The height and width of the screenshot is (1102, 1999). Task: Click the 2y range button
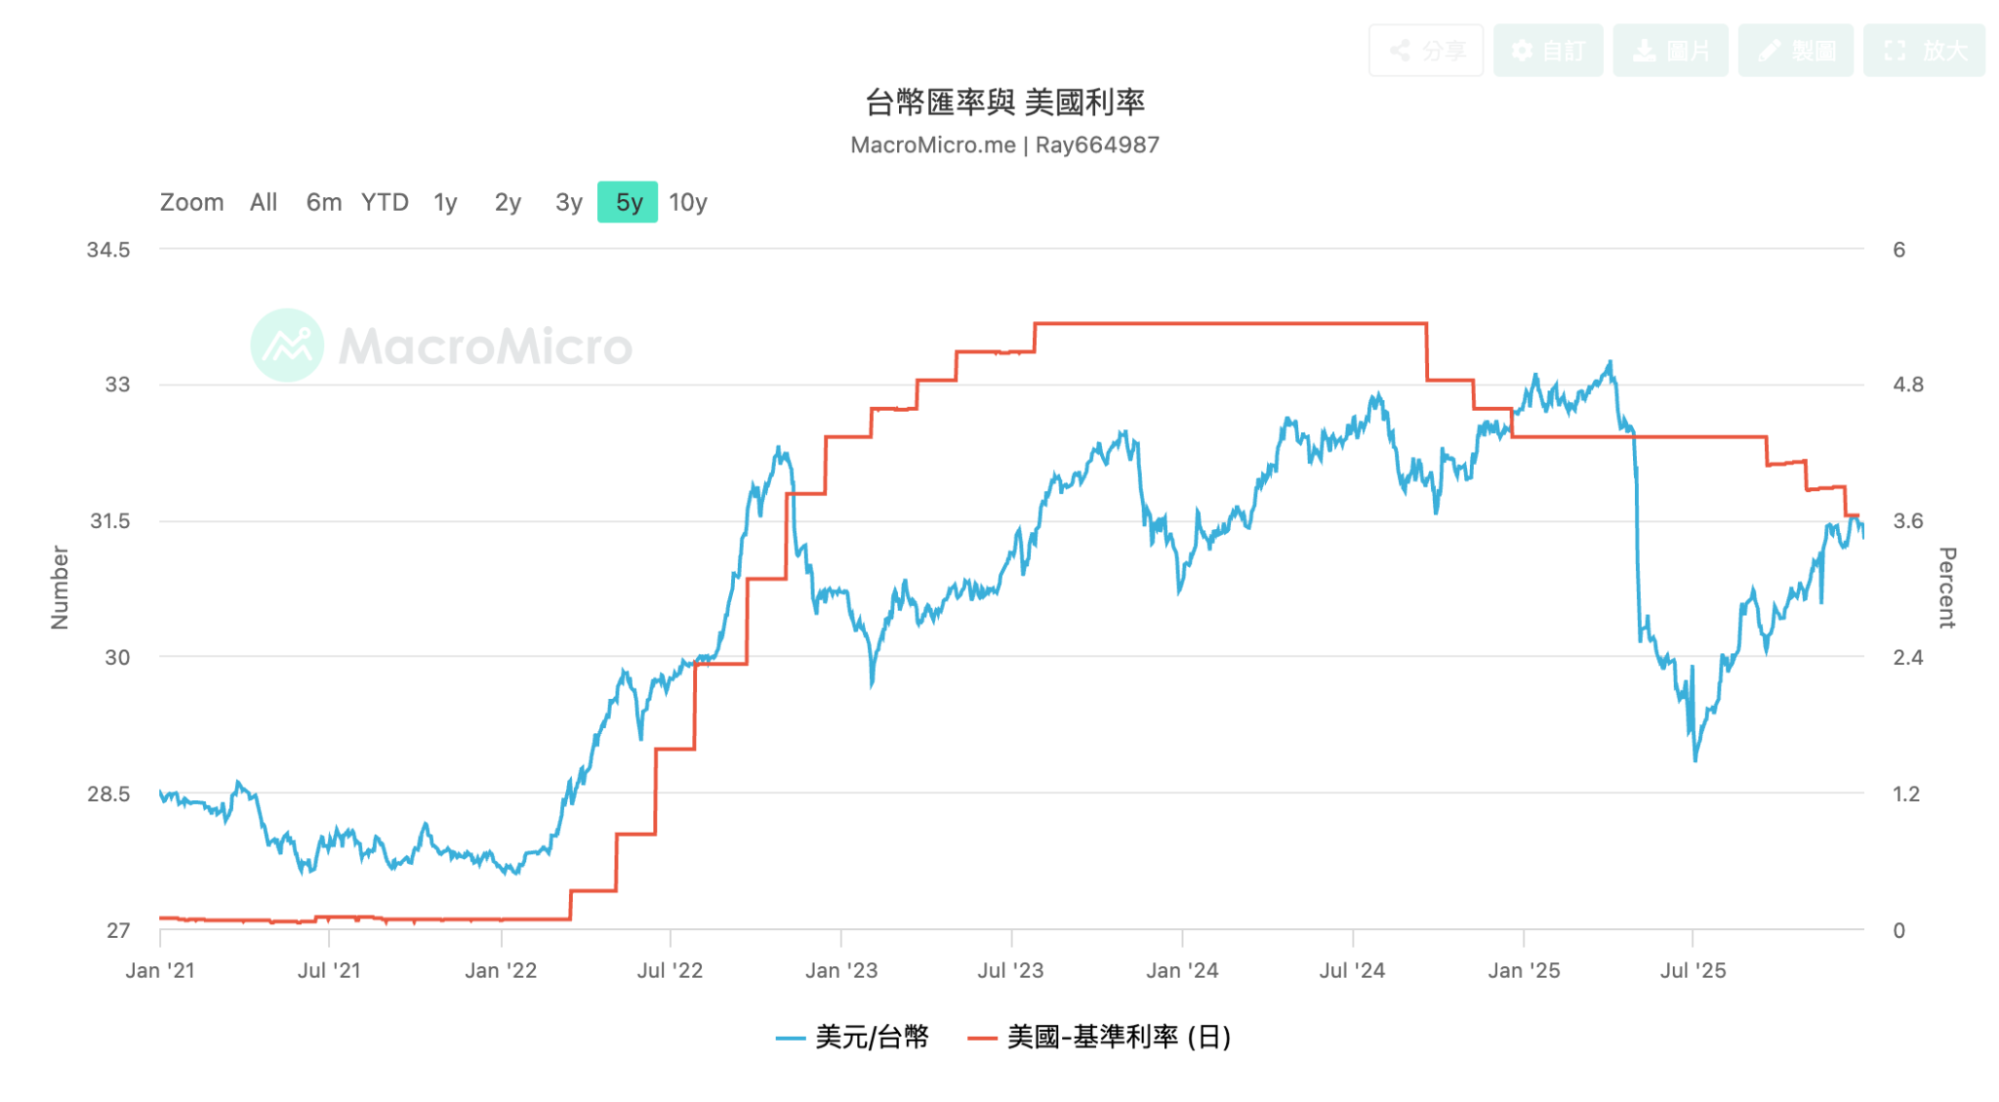coord(506,202)
